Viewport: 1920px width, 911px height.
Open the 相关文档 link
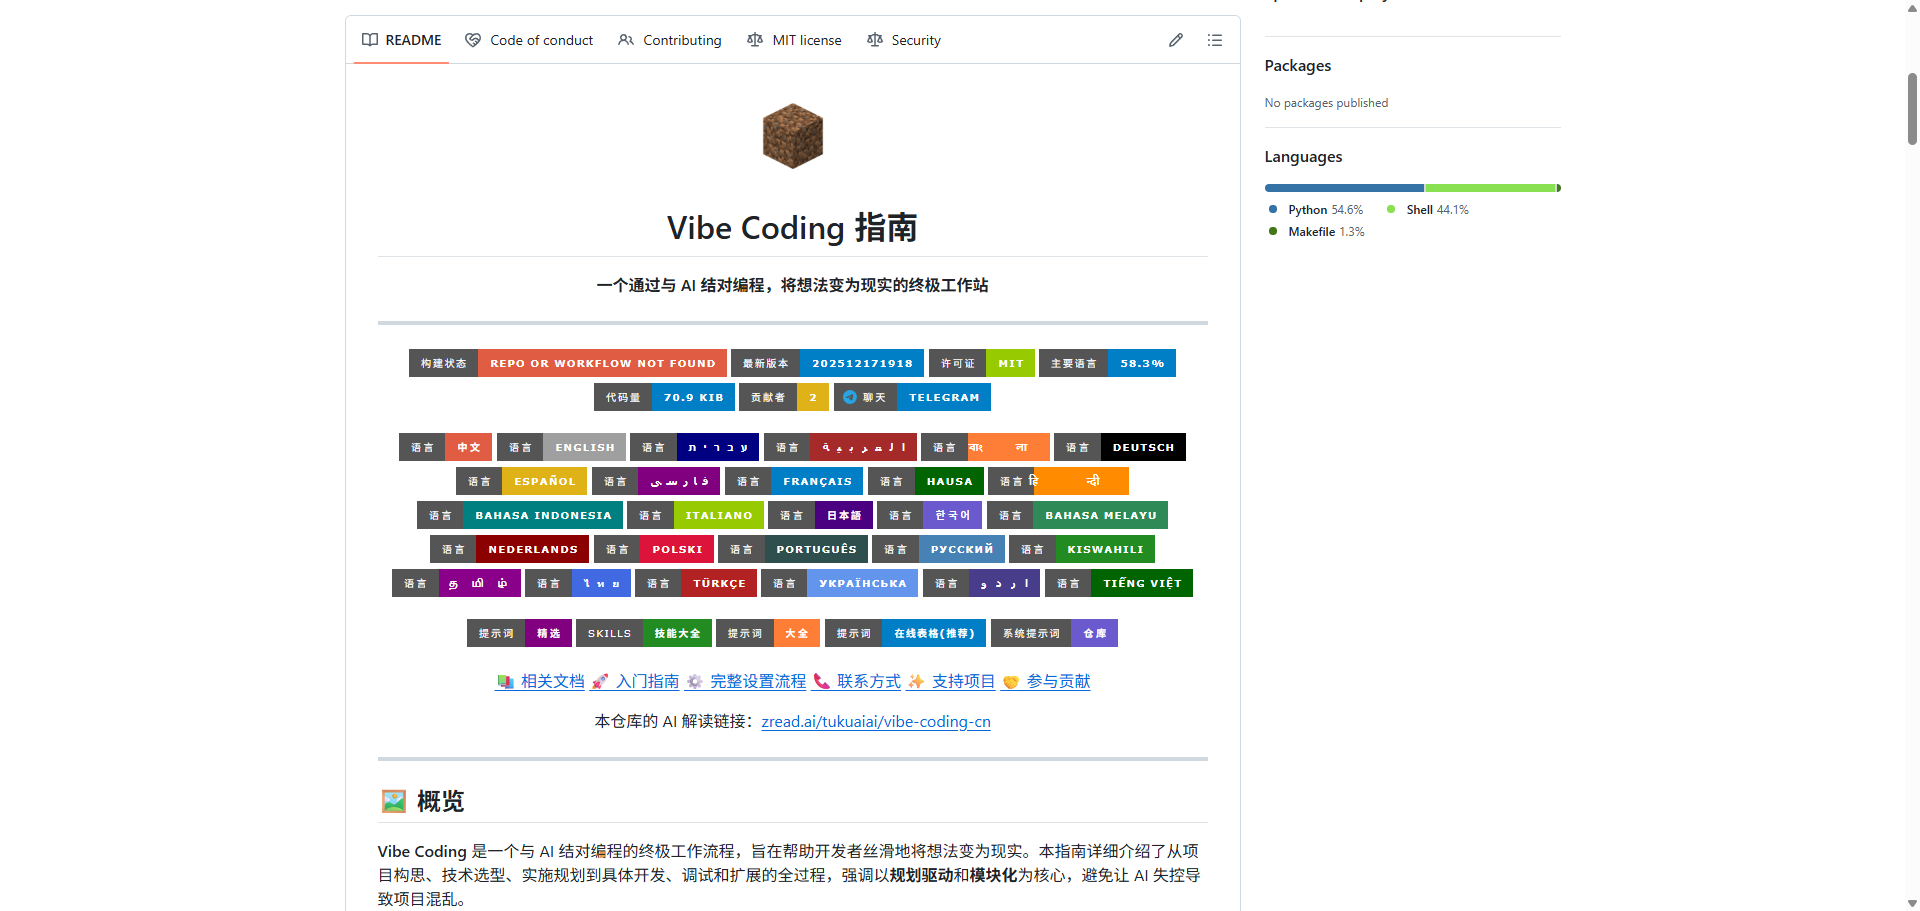[x=540, y=681]
